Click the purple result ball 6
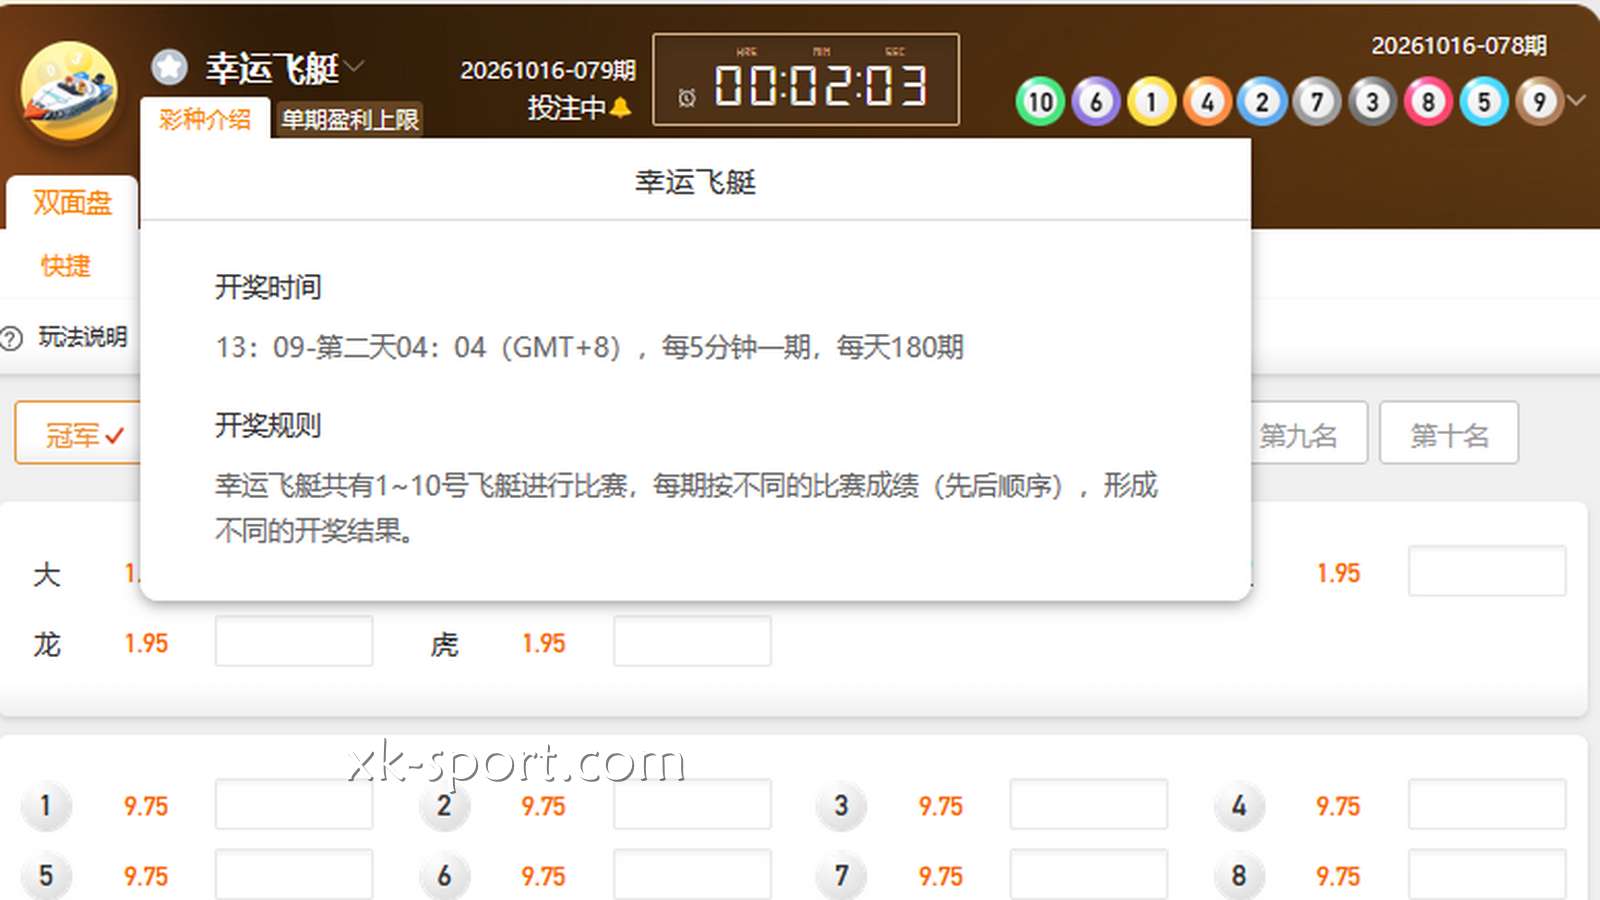The image size is (1600, 900). coord(1096,101)
